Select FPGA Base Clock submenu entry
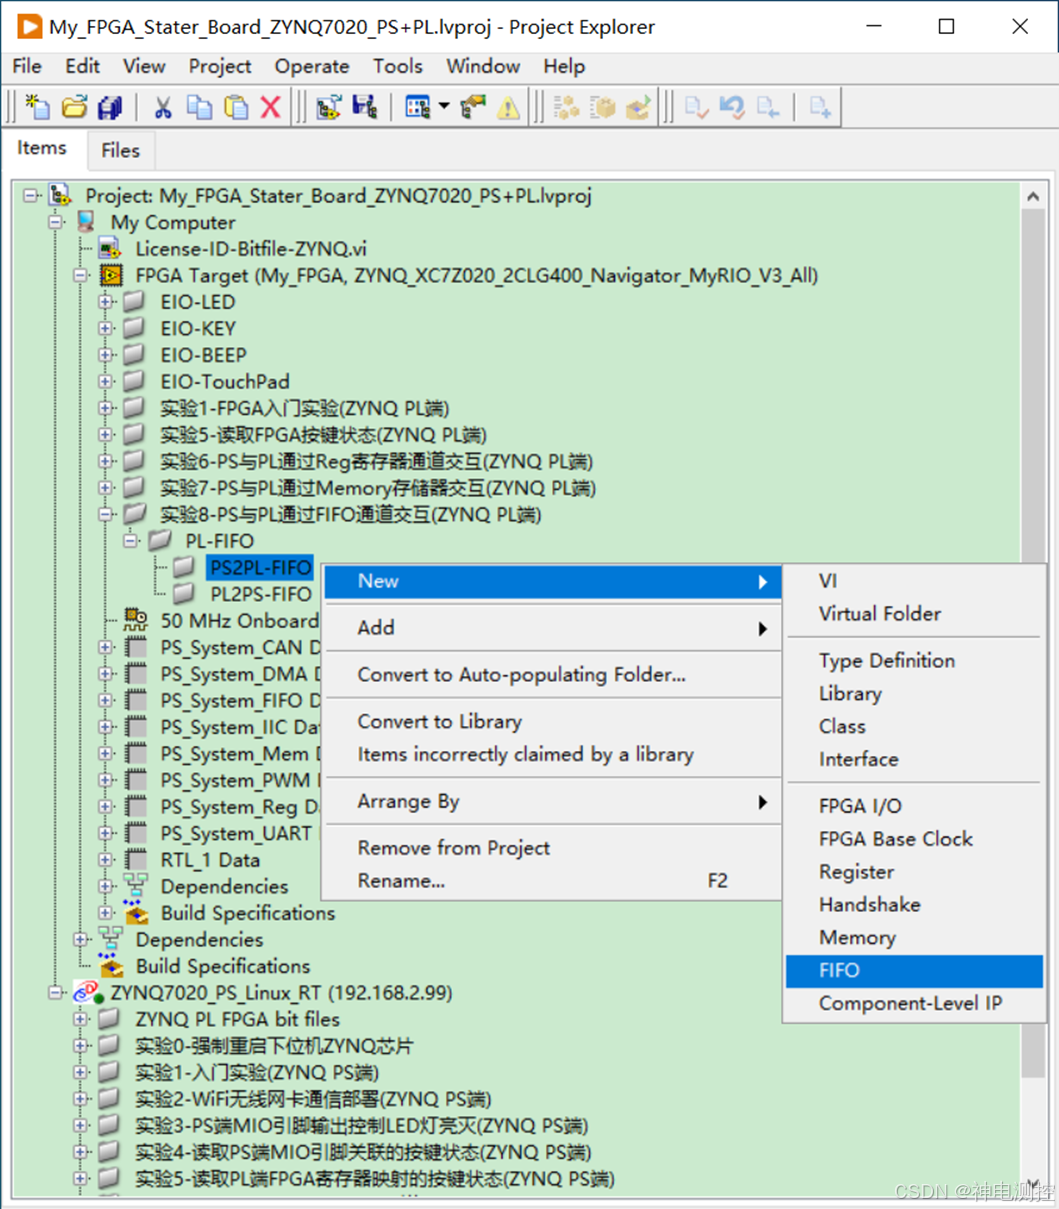This screenshot has height=1209, width=1059. click(914, 838)
